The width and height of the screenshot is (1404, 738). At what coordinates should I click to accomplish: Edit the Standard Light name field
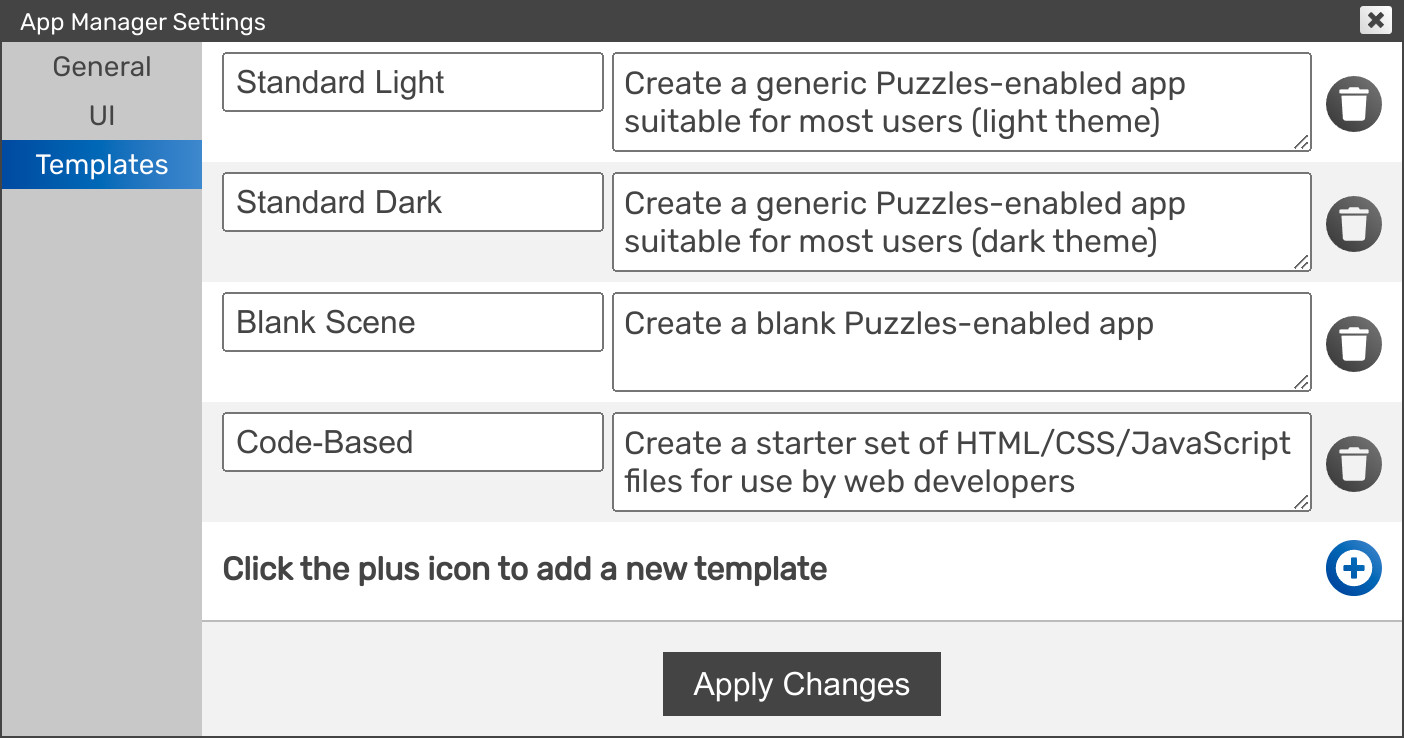tap(413, 82)
